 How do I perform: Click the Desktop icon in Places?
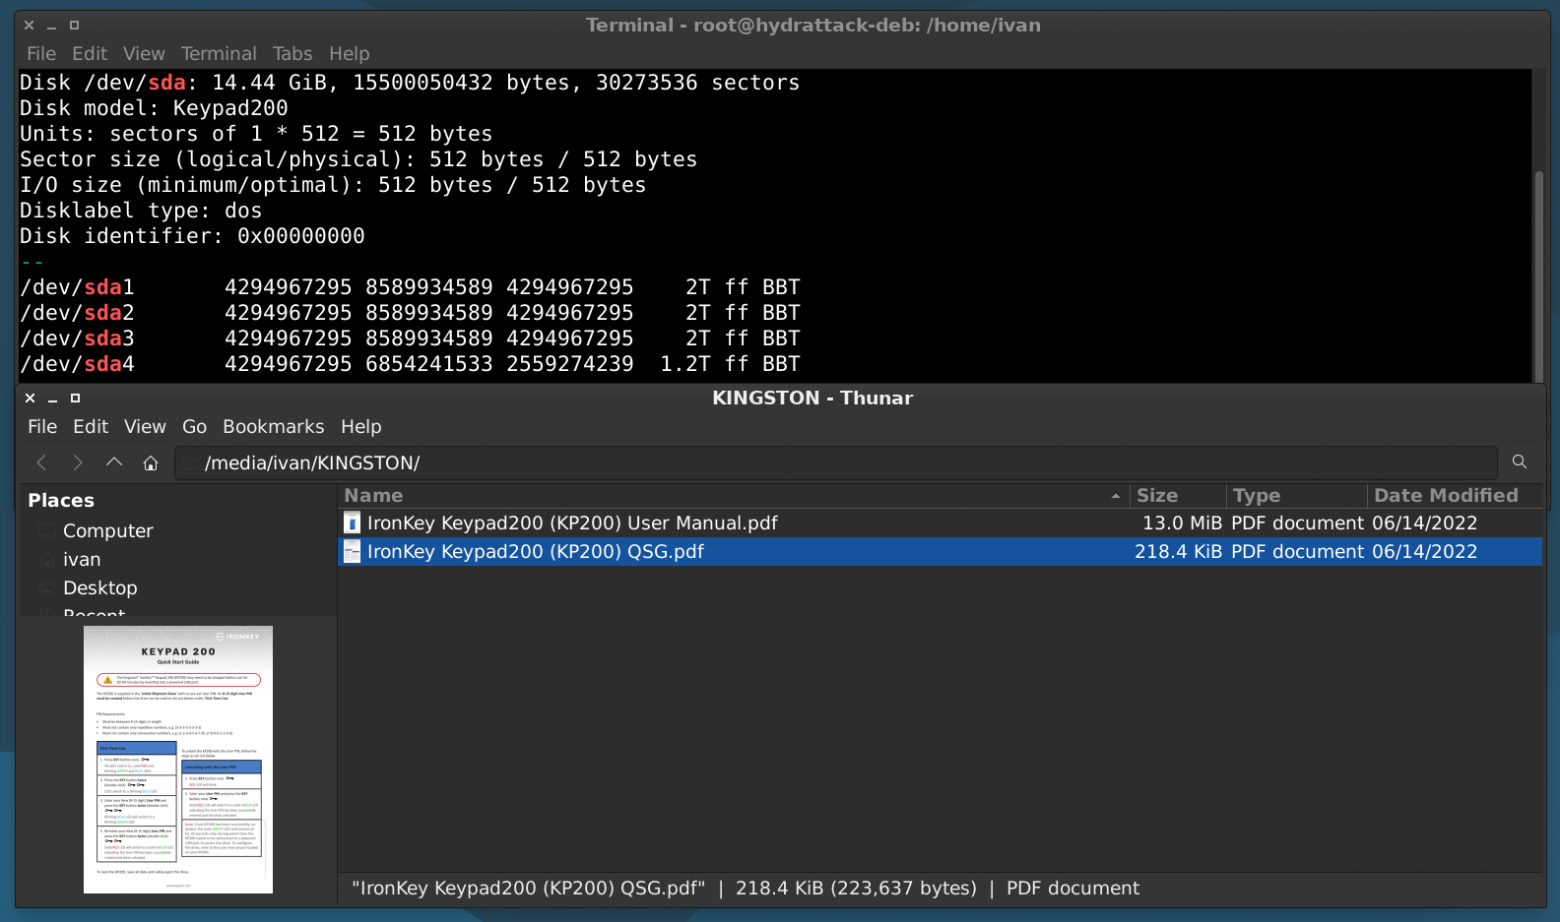tap(47, 588)
